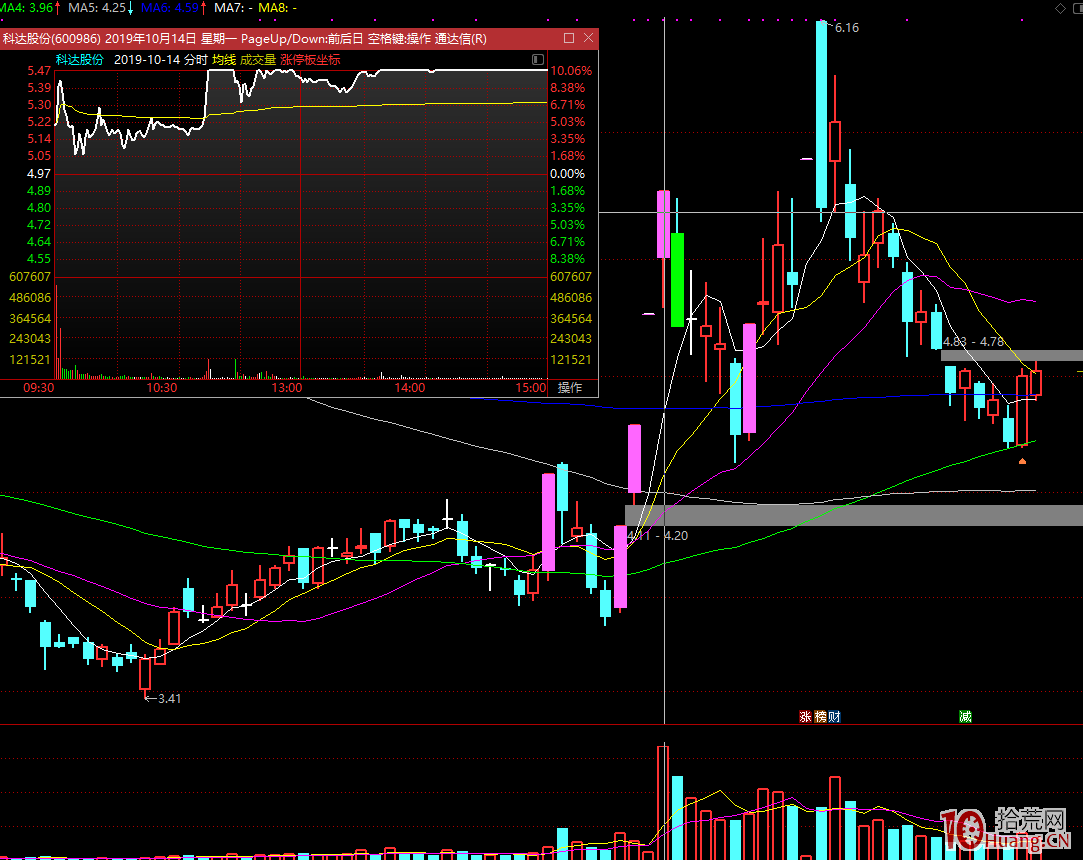Click the 10:30 time axis label
The height and width of the screenshot is (860, 1083).
point(162,388)
